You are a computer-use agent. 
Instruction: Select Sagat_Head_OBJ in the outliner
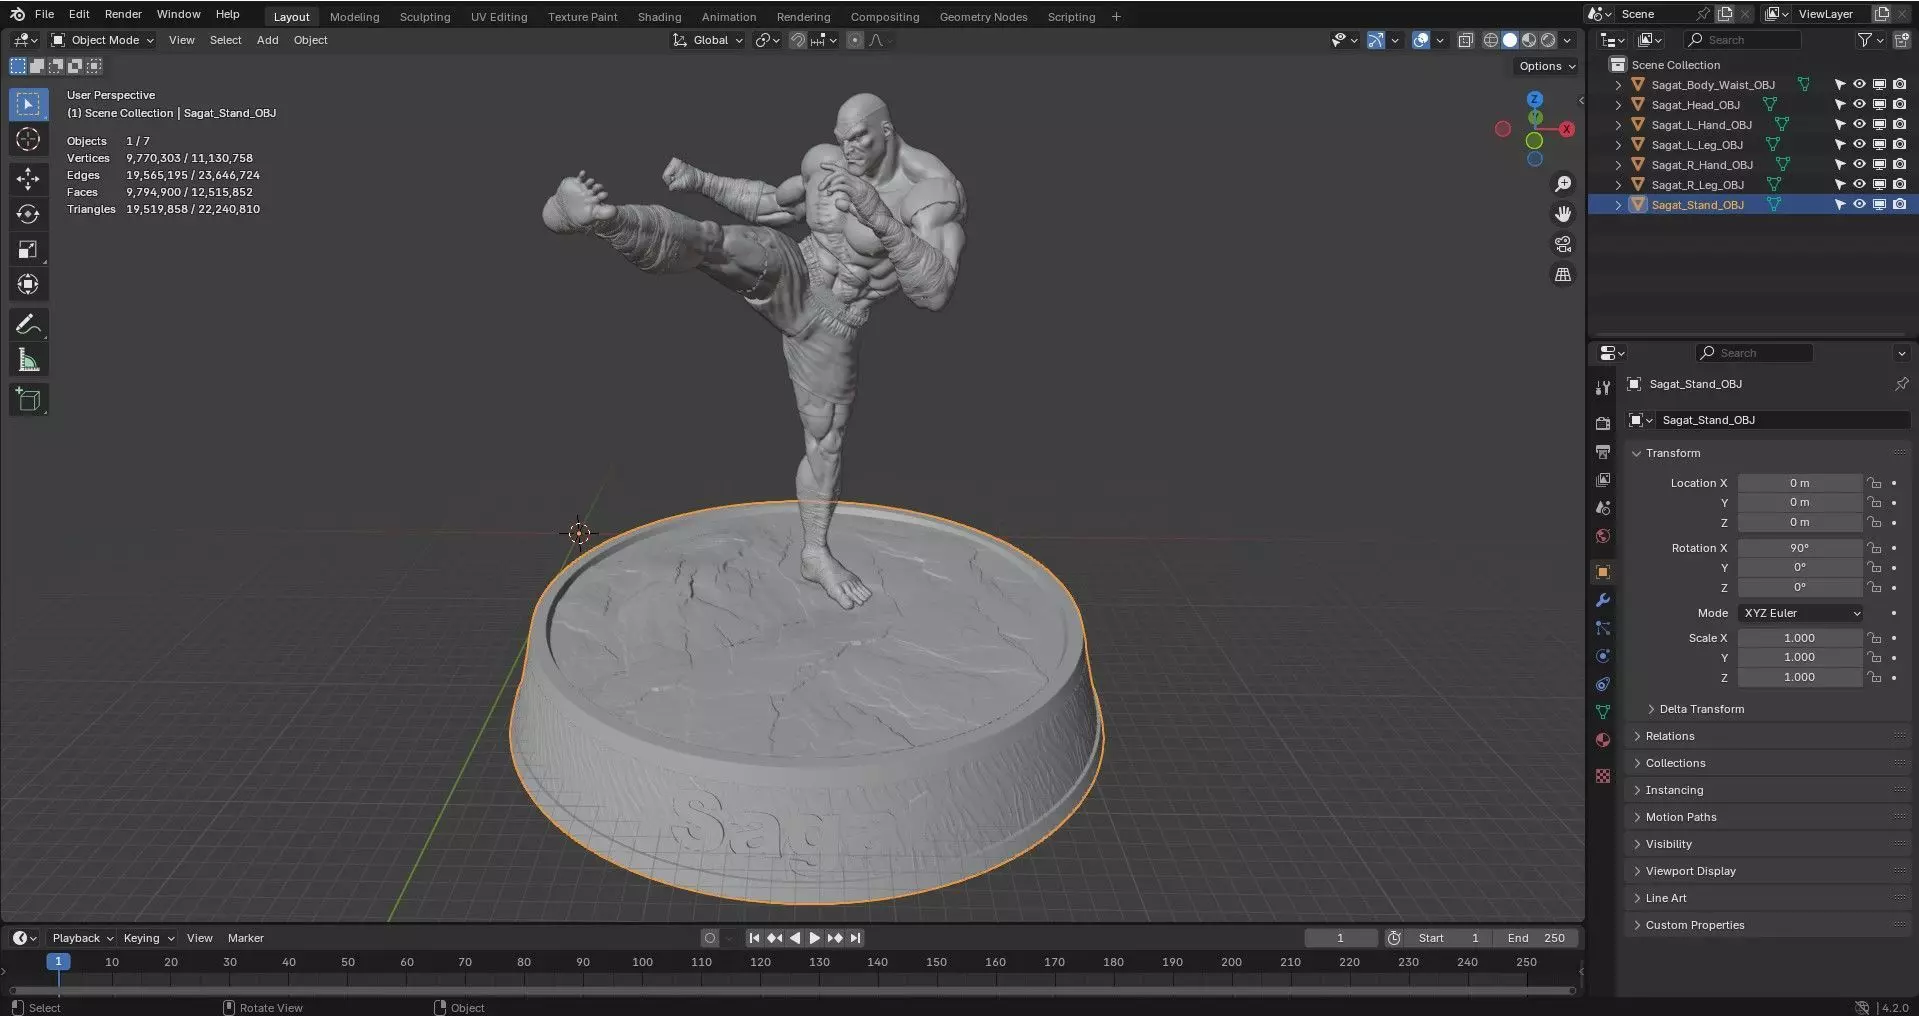(1695, 105)
